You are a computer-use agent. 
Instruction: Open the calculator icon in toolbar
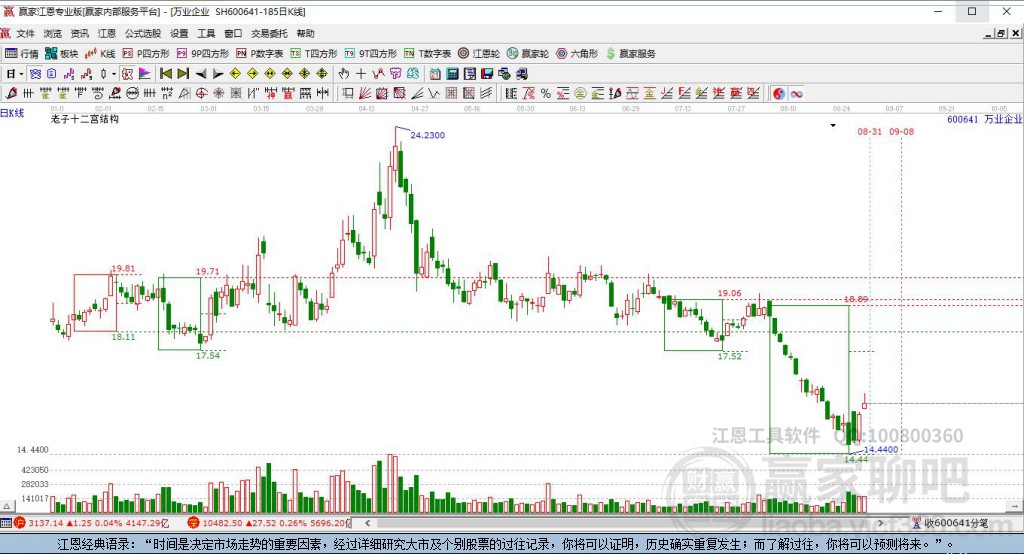(453, 74)
